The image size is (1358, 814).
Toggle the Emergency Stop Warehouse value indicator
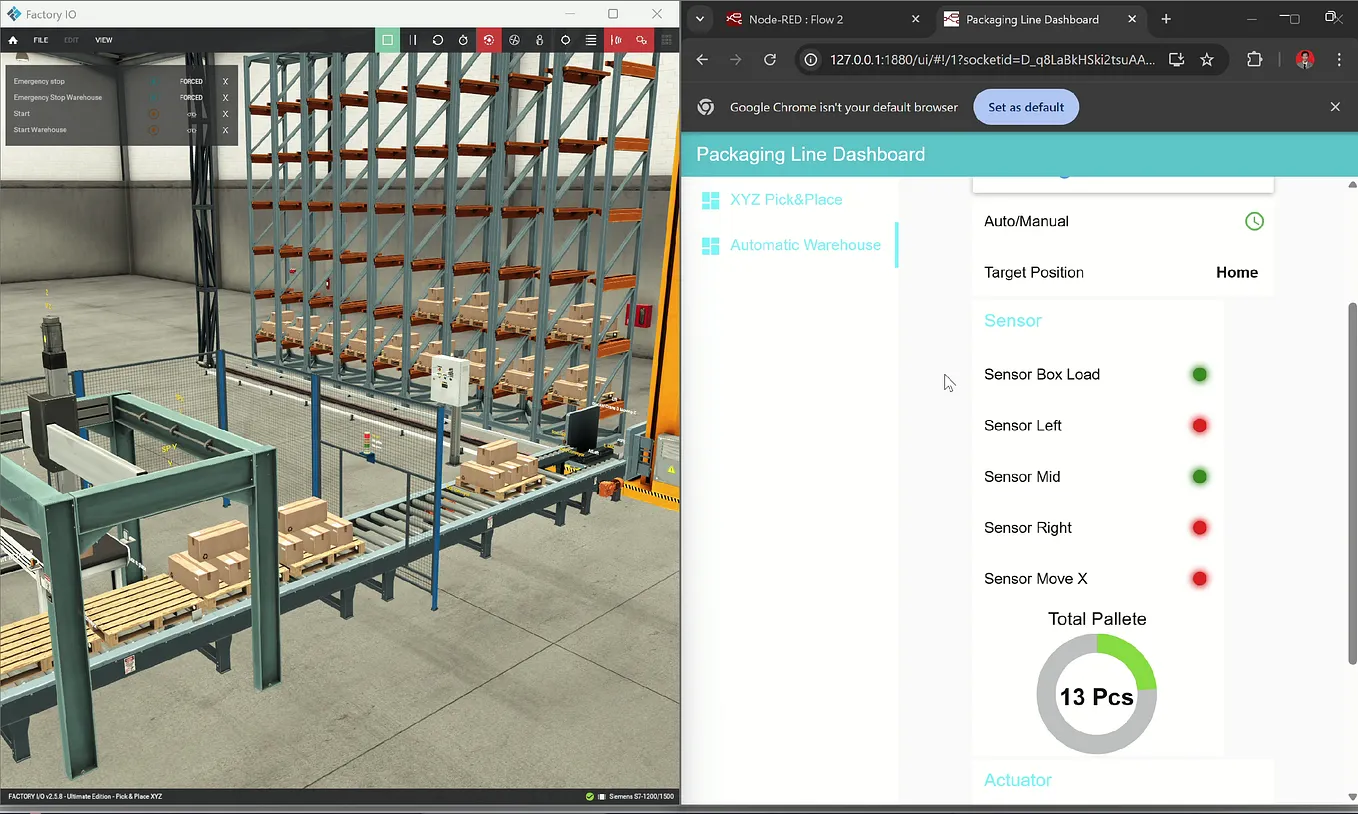(154, 97)
